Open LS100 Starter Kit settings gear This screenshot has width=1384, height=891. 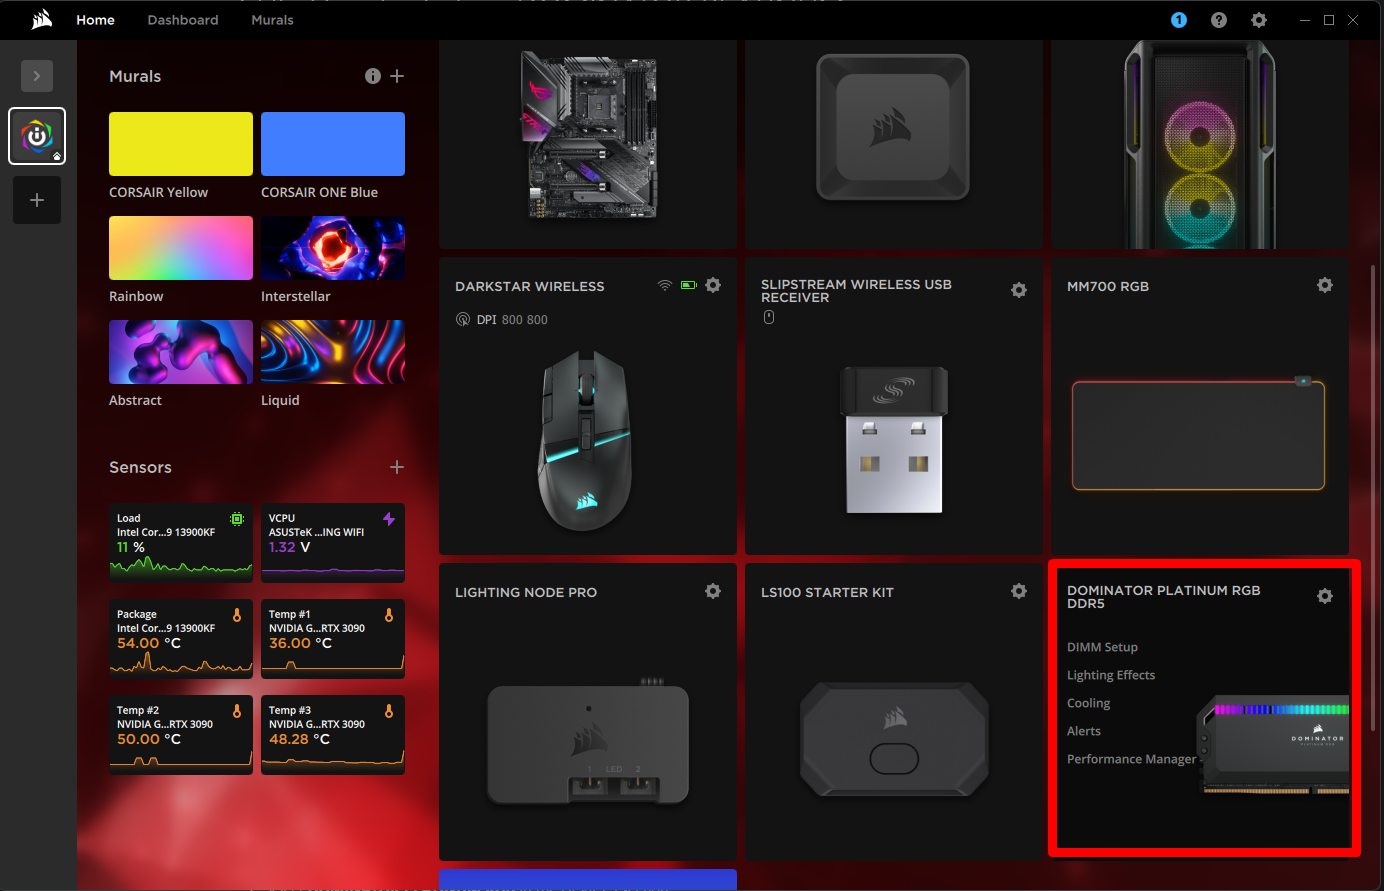coord(1019,592)
